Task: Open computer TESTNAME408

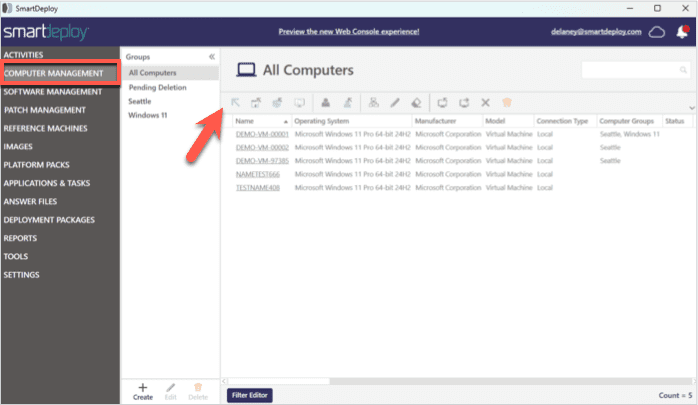Action: tap(258, 187)
